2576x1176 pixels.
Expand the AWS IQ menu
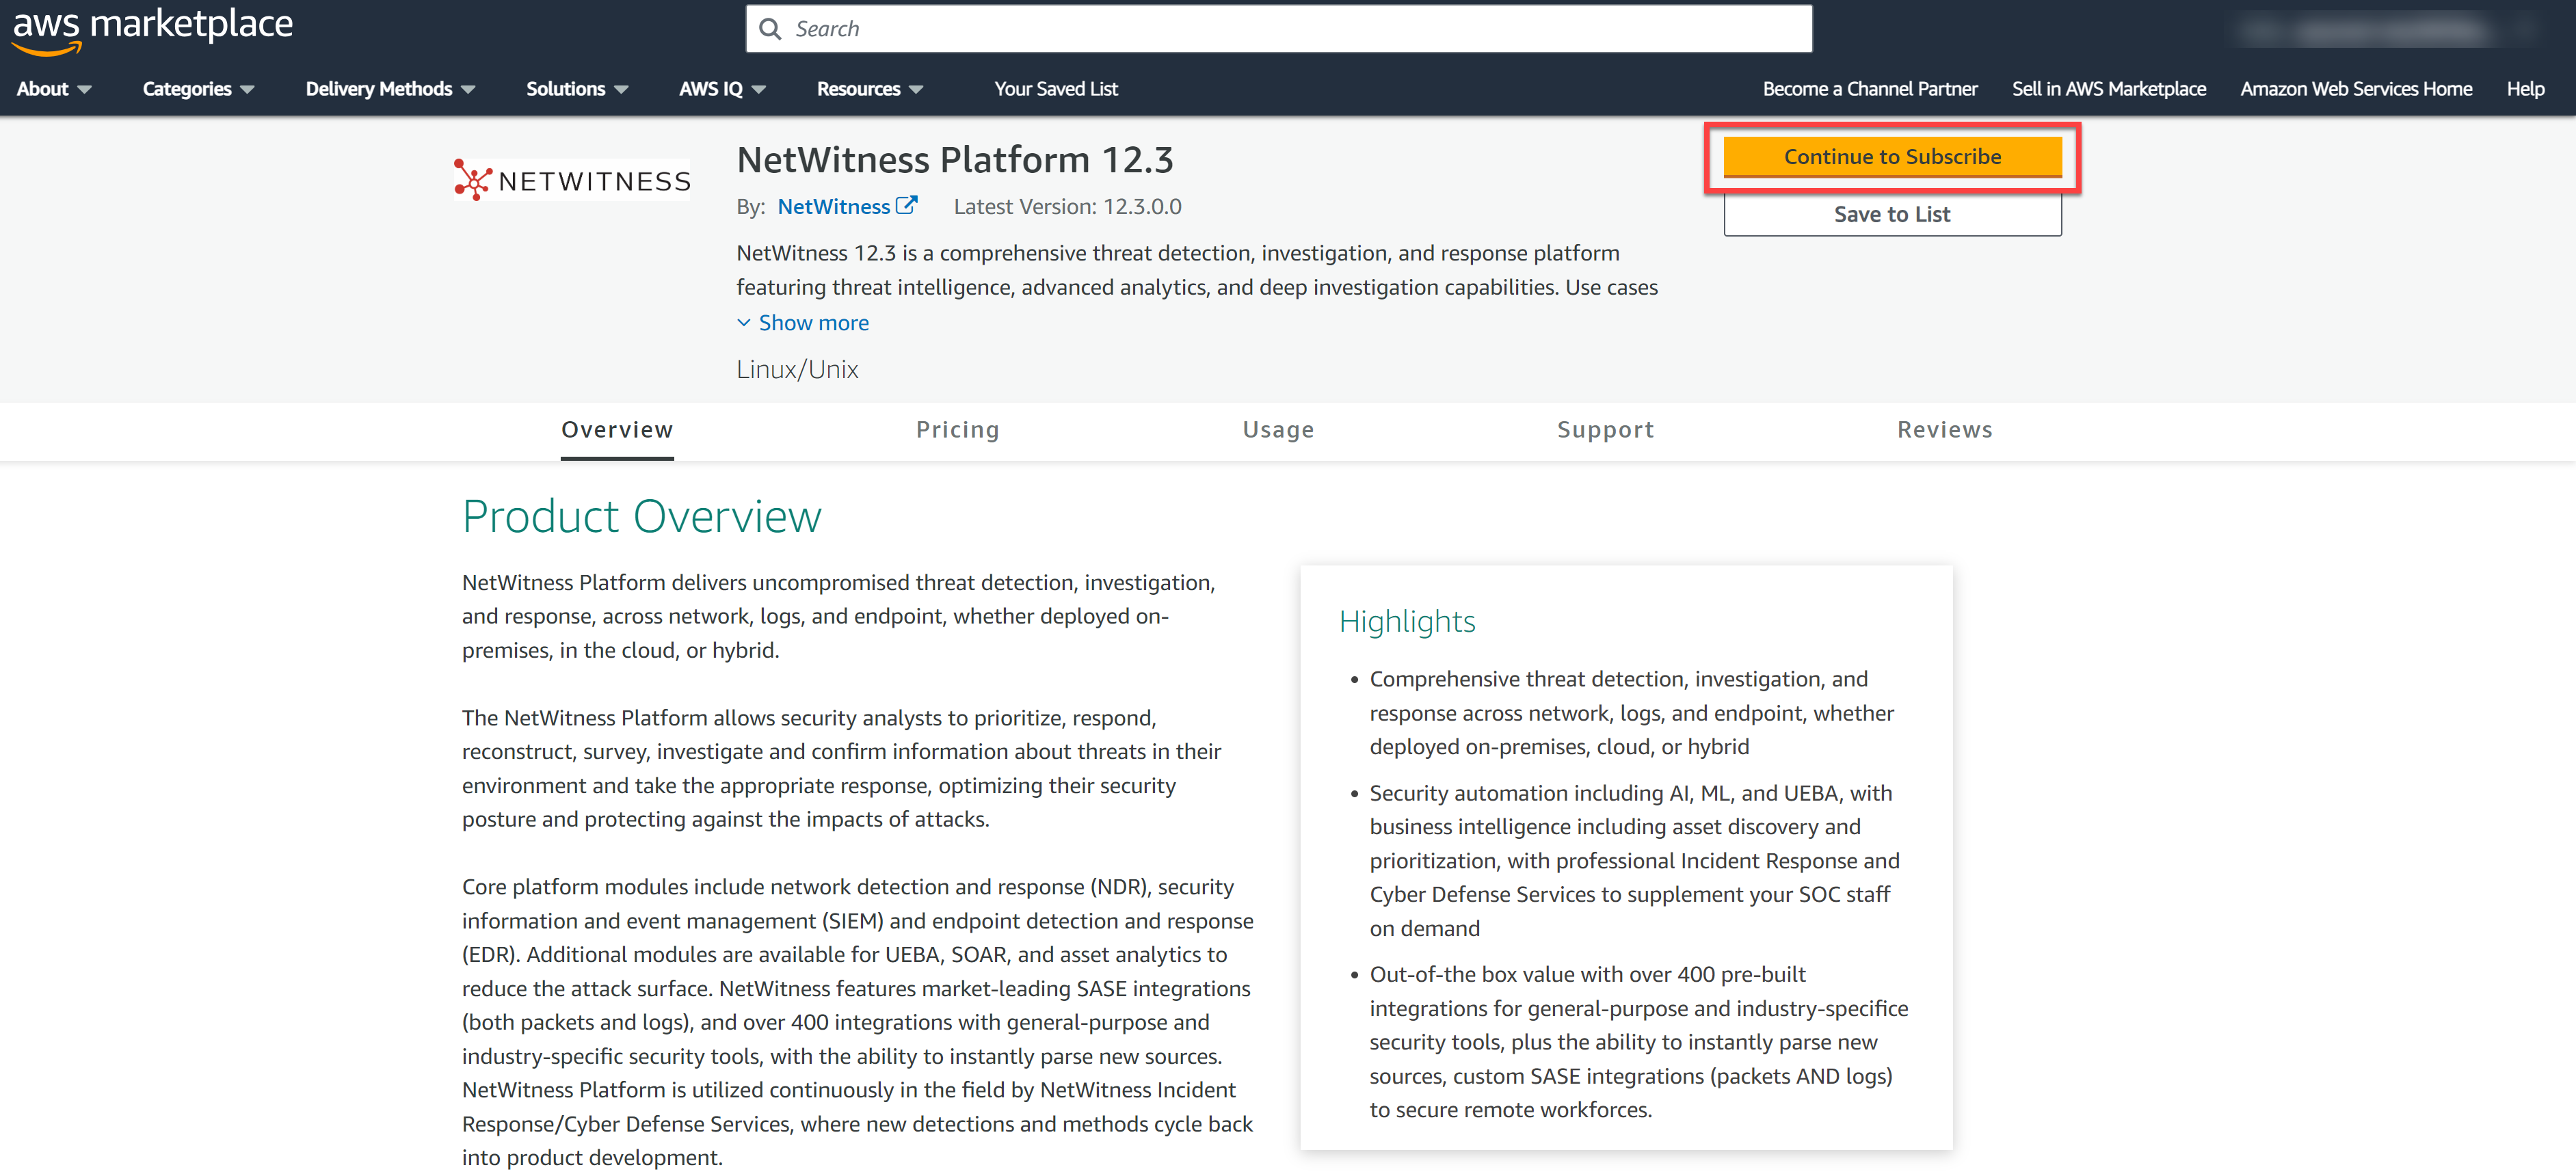[721, 89]
